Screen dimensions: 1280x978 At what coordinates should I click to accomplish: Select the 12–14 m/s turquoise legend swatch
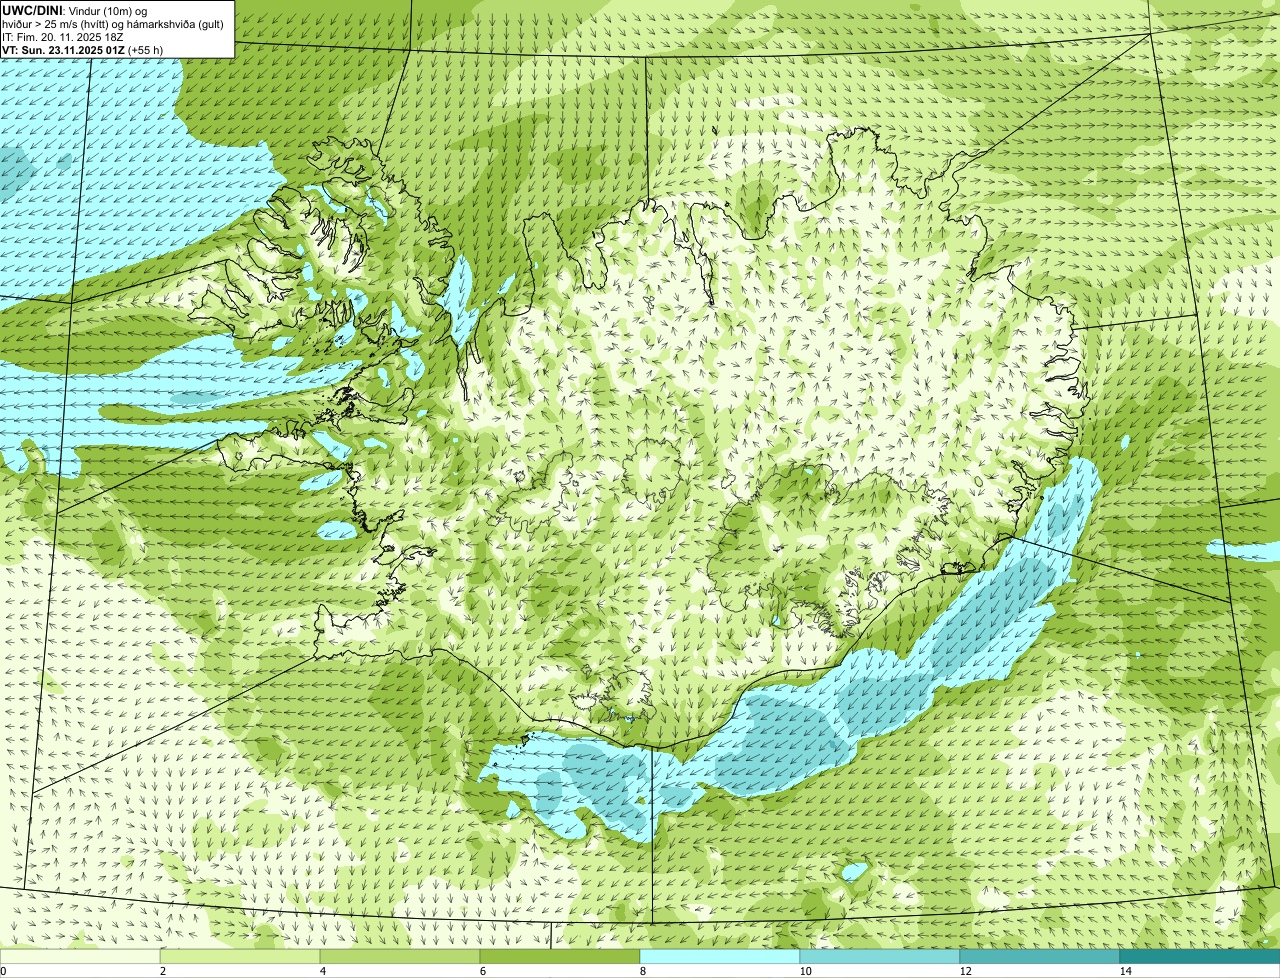(1040, 956)
